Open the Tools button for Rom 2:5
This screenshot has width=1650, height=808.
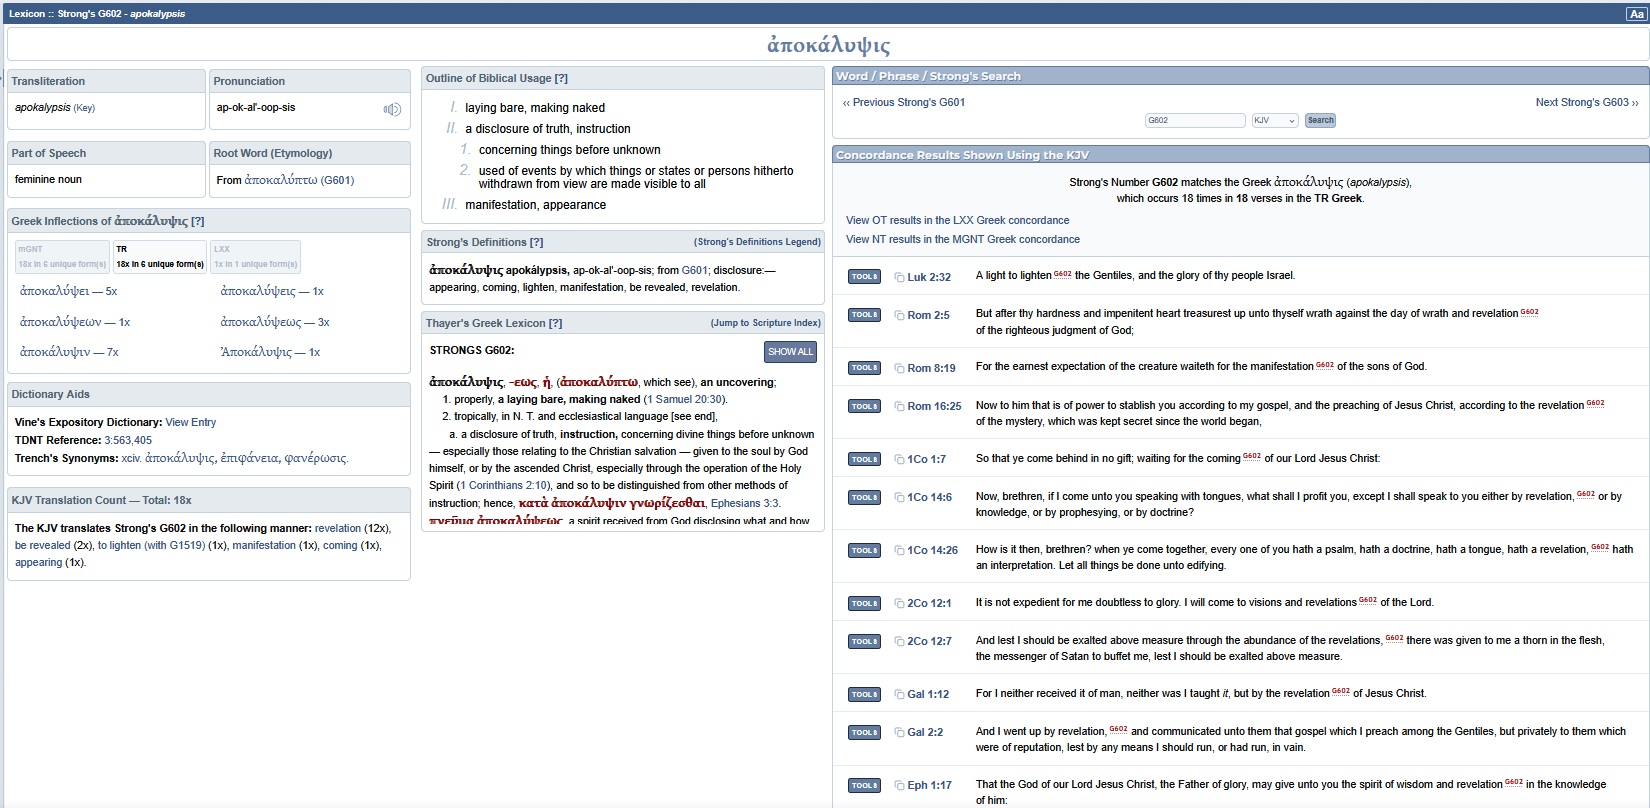864,315
